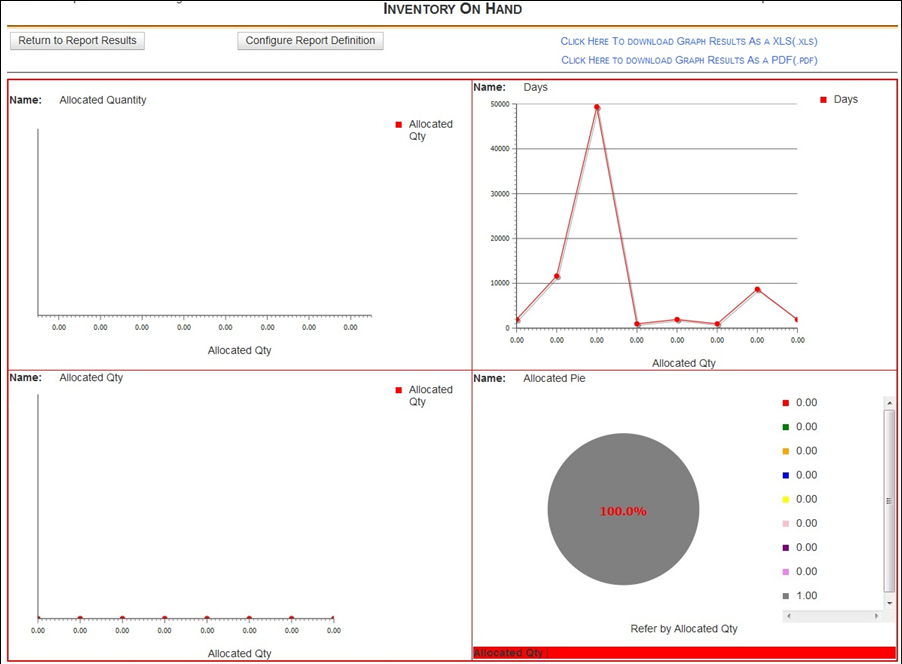Click the yellow swatch in pie legend

click(786, 499)
